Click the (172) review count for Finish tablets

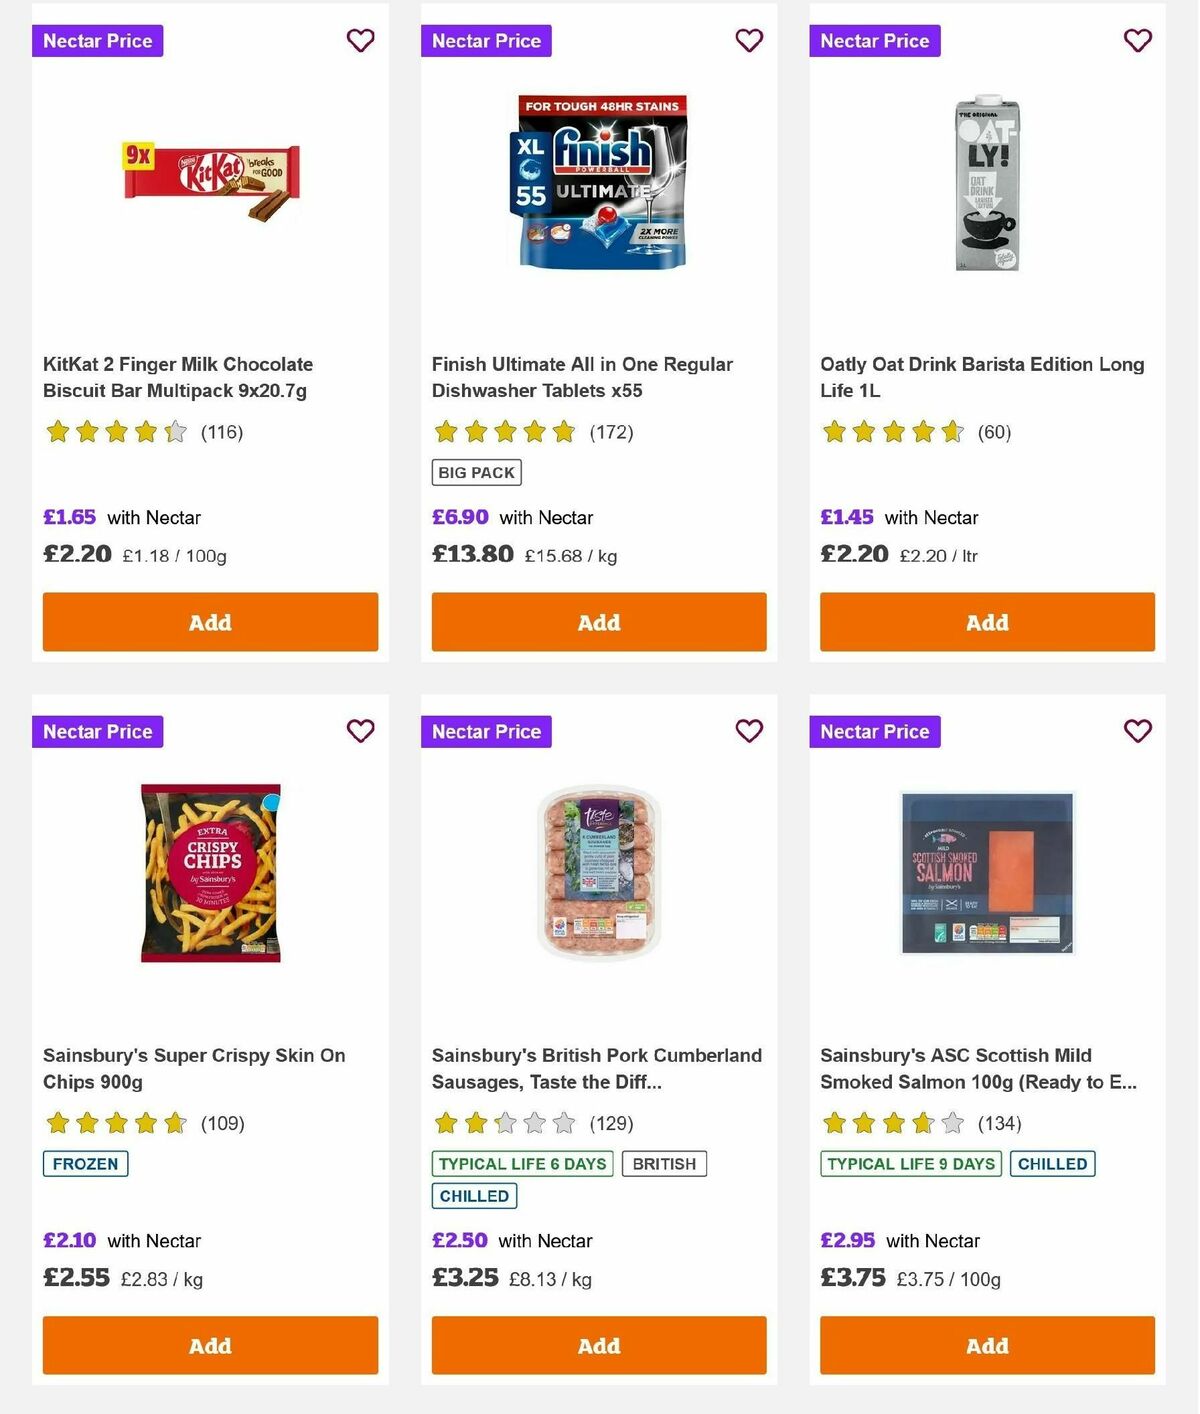[x=609, y=432]
